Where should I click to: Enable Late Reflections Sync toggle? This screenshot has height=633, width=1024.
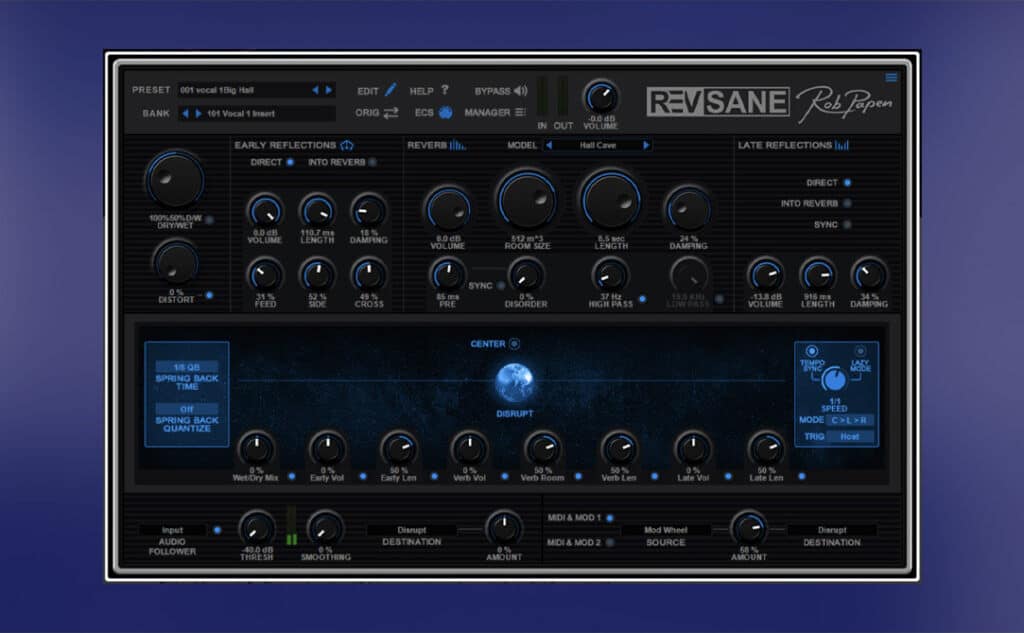click(847, 225)
